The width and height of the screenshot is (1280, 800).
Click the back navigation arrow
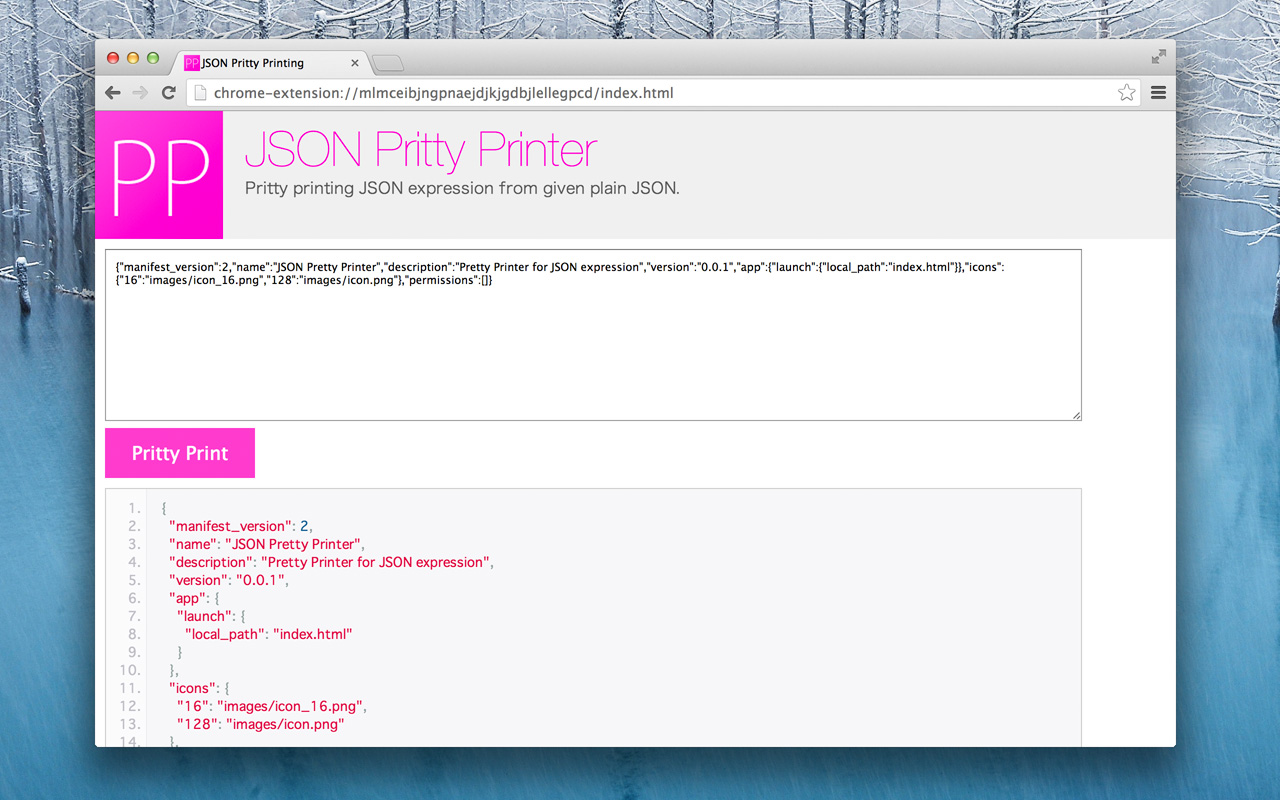(x=112, y=92)
